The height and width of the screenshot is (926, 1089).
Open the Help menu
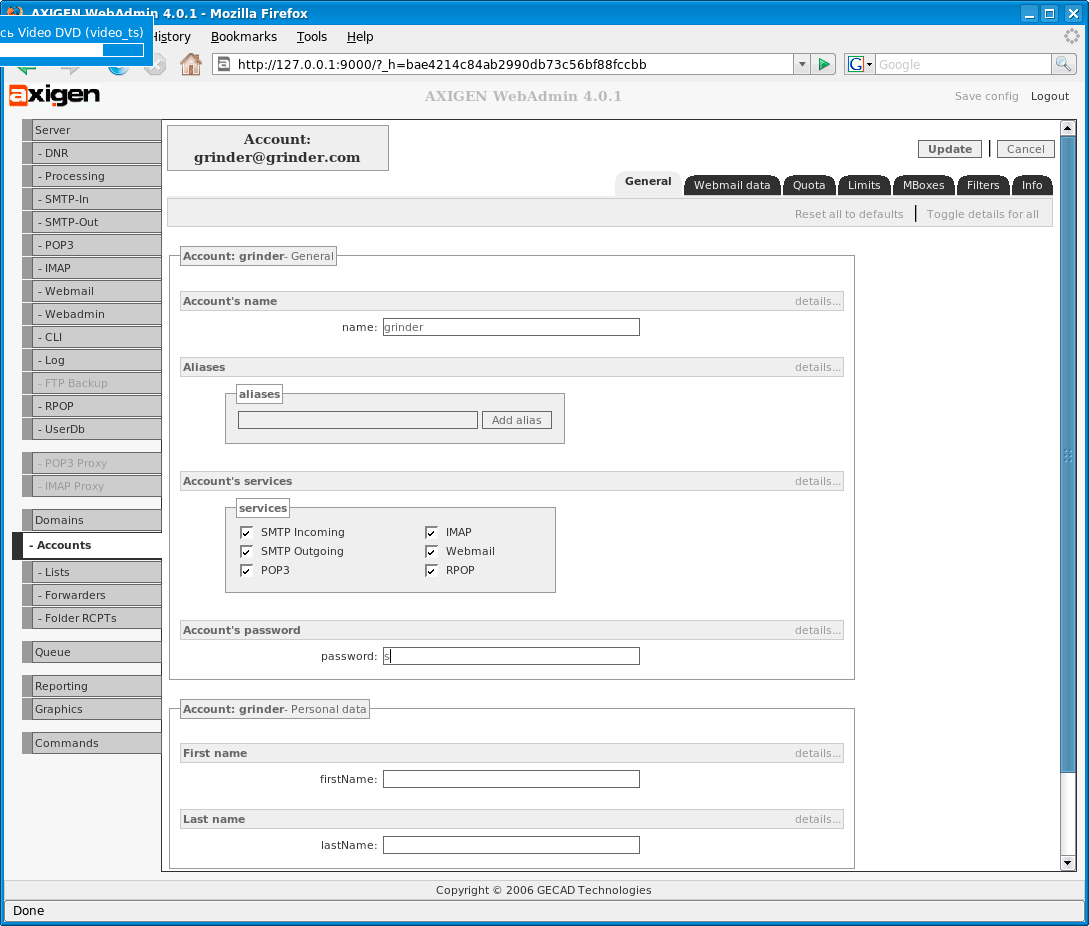pyautogui.click(x=360, y=37)
